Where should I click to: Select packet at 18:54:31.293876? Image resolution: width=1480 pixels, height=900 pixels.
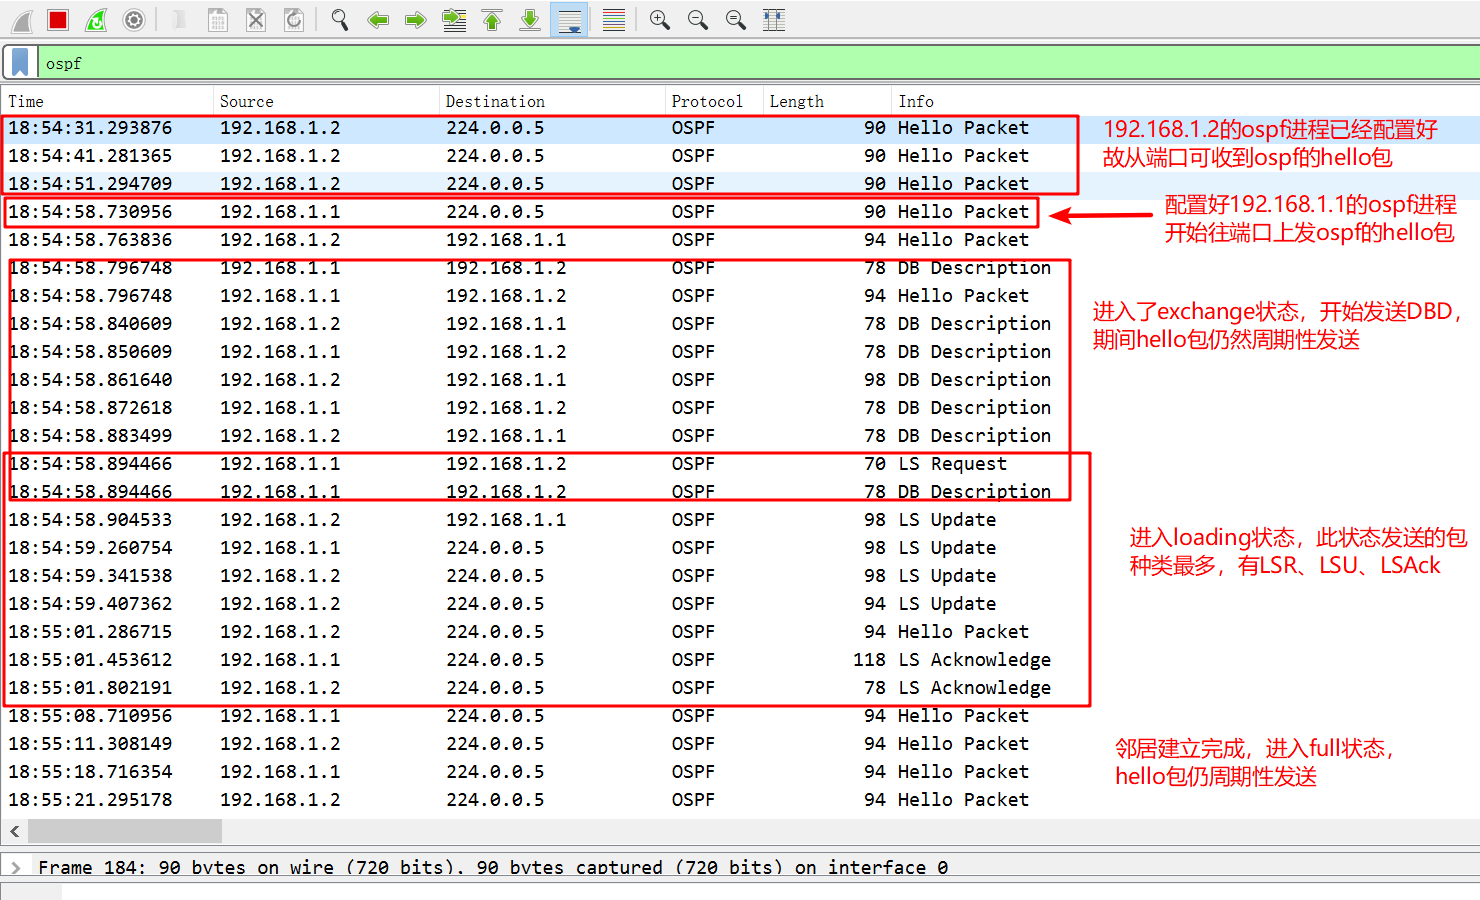(740, 128)
